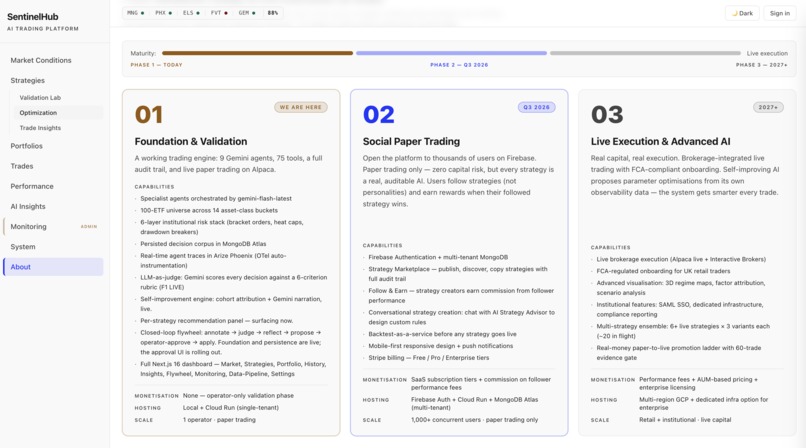Image resolution: width=806 pixels, height=448 pixels.
Task: Click 'Local + Cloud Run (single-tenant)' hosting value
Action: point(231,407)
